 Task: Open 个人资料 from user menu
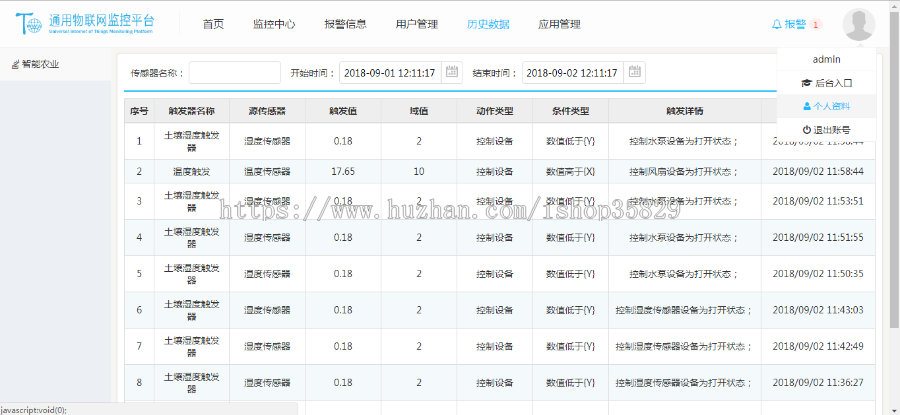point(827,106)
